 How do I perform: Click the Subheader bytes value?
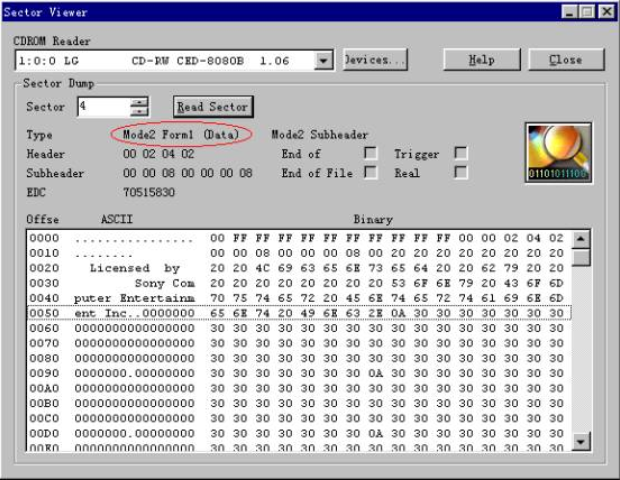(x=187, y=173)
